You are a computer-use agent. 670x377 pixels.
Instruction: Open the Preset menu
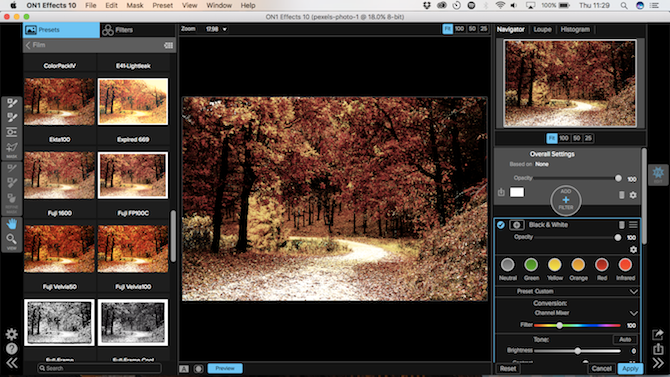click(162, 6)
